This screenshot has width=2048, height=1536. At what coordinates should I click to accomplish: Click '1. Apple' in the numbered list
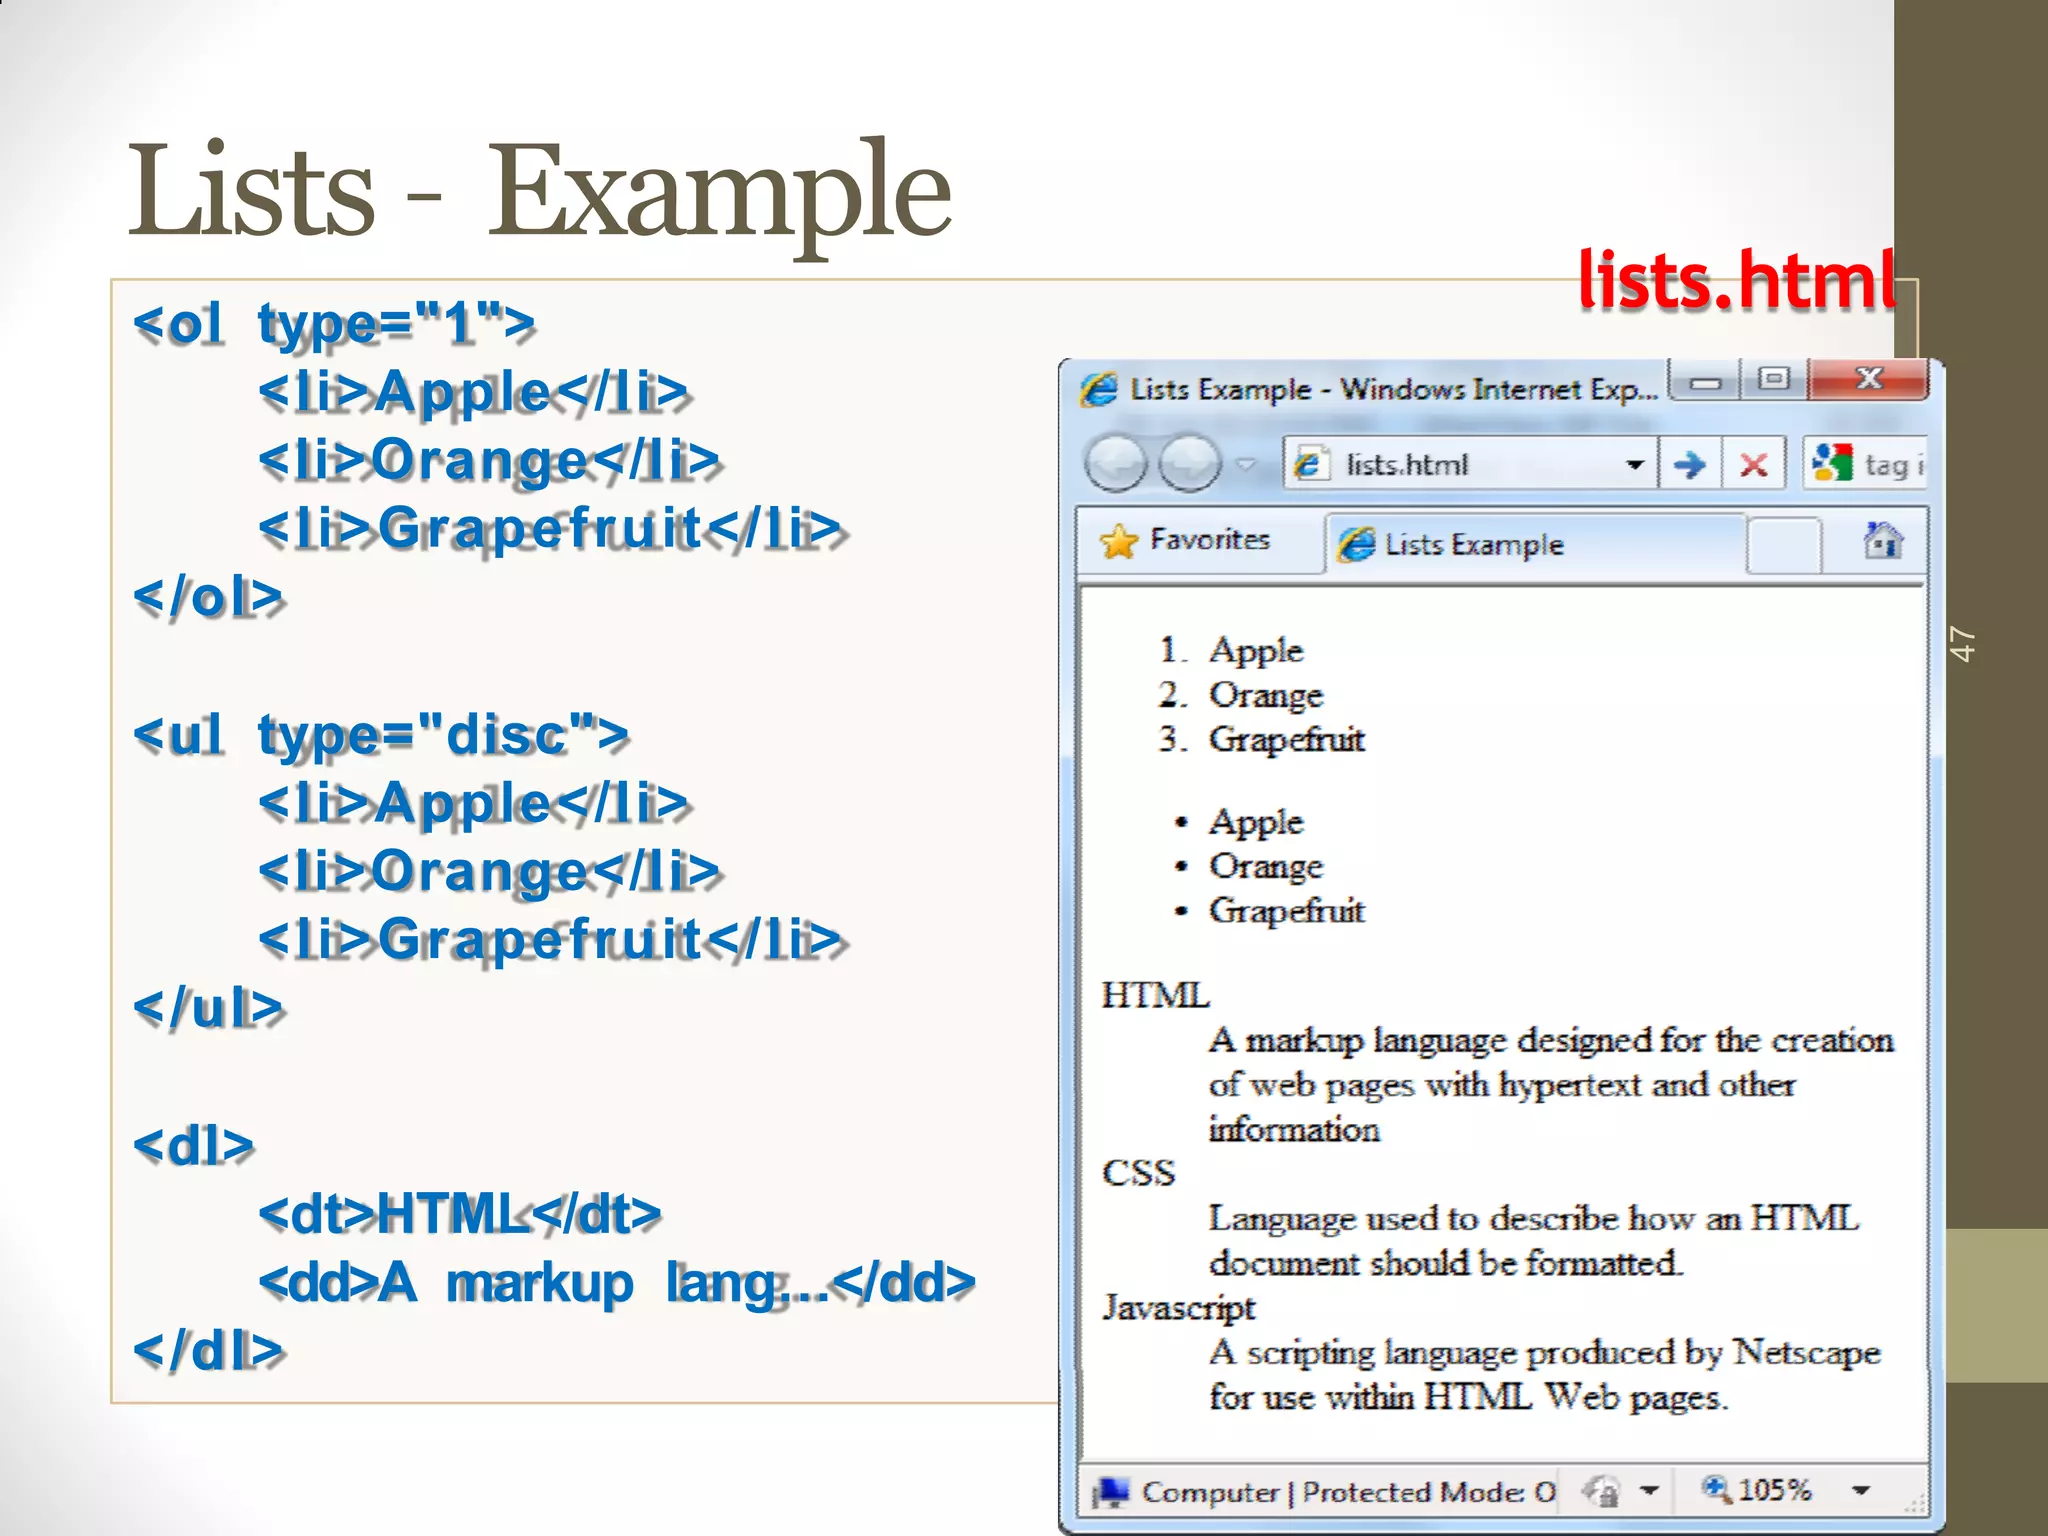[x=1231, y=651]
